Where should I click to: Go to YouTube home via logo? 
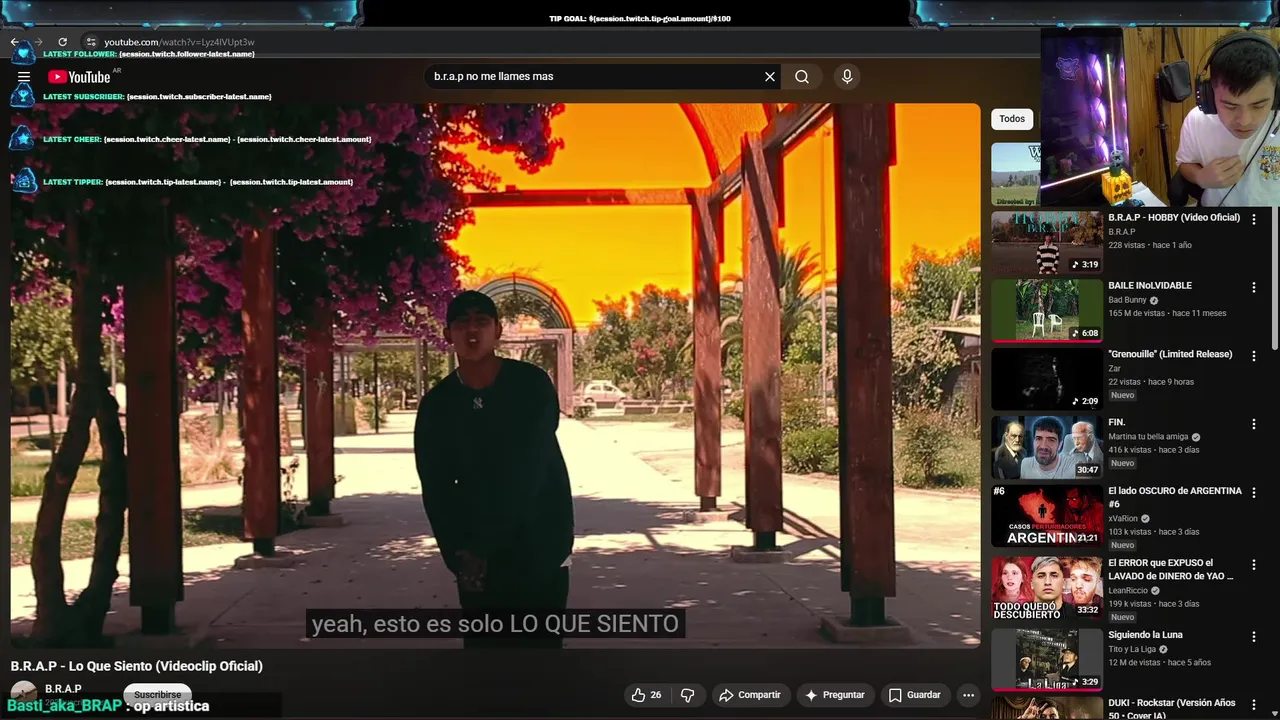pos(79,77)
